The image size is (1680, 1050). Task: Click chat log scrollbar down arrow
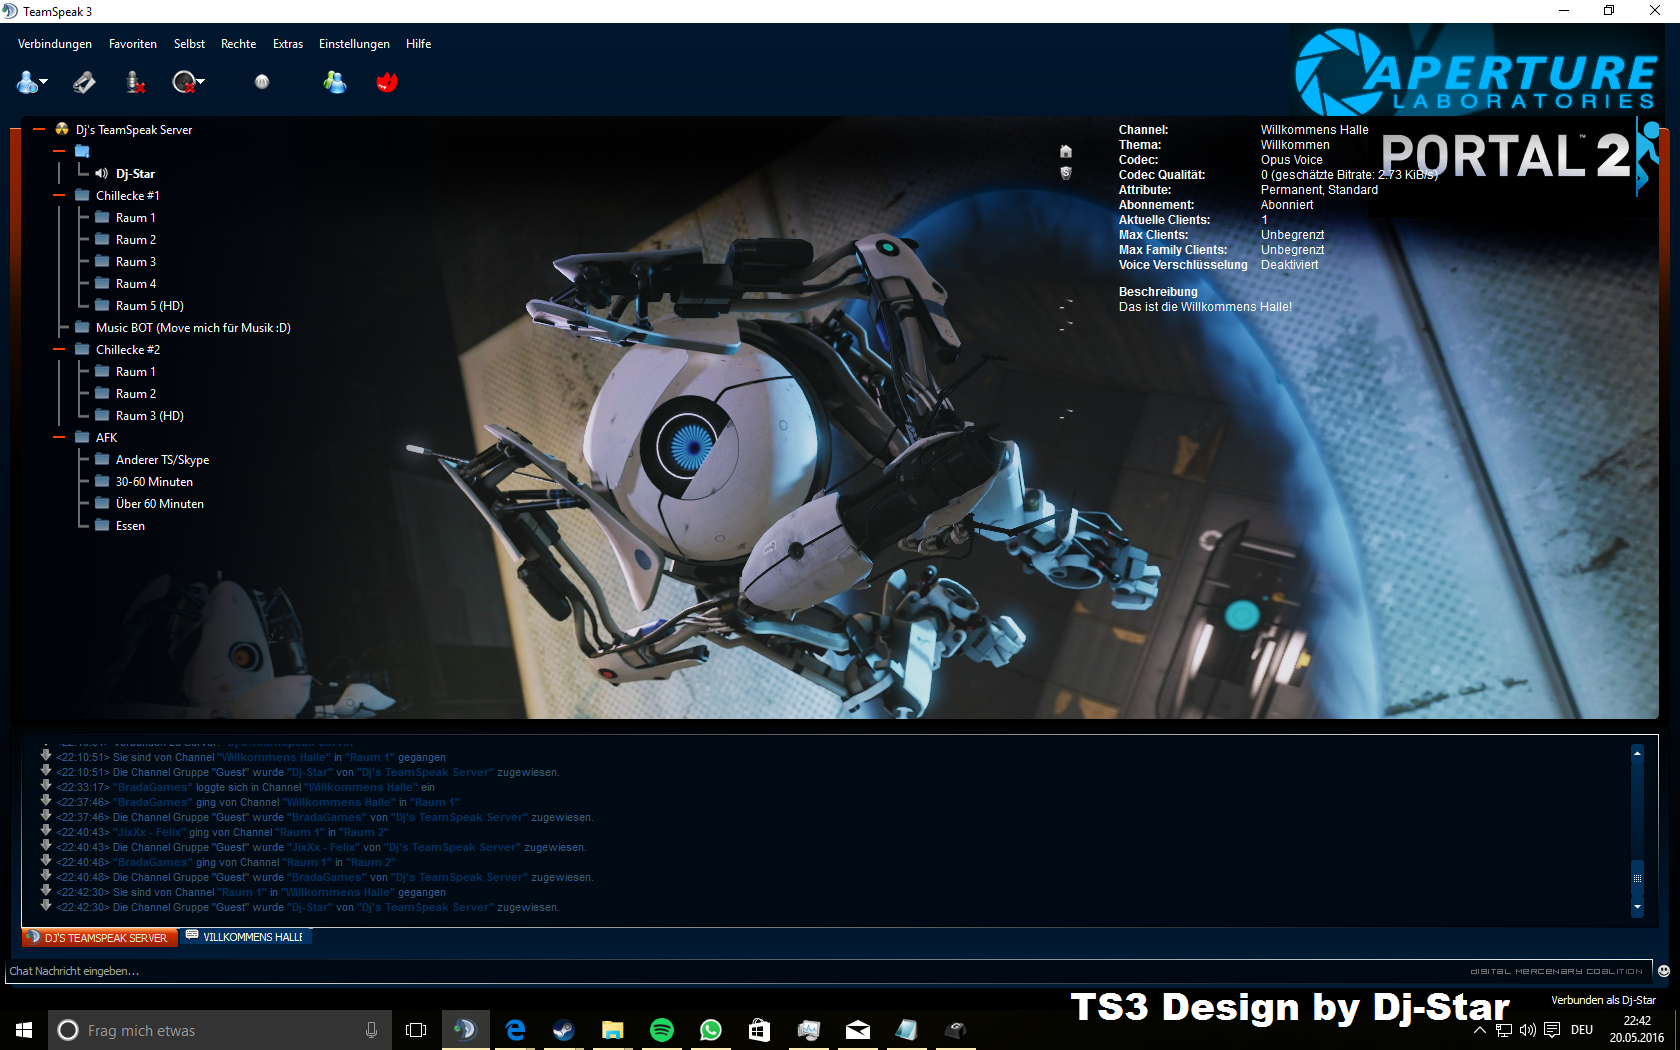coord(1637,907)
